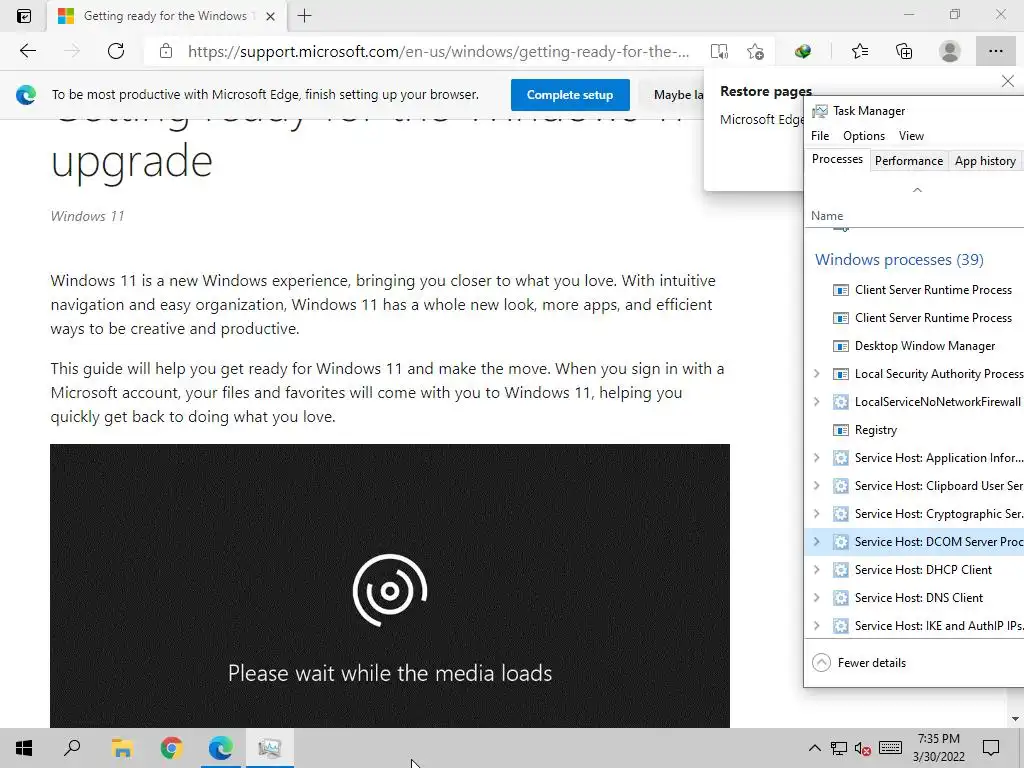
Task: View site lock information icon
Action: [x=166, y=51]
